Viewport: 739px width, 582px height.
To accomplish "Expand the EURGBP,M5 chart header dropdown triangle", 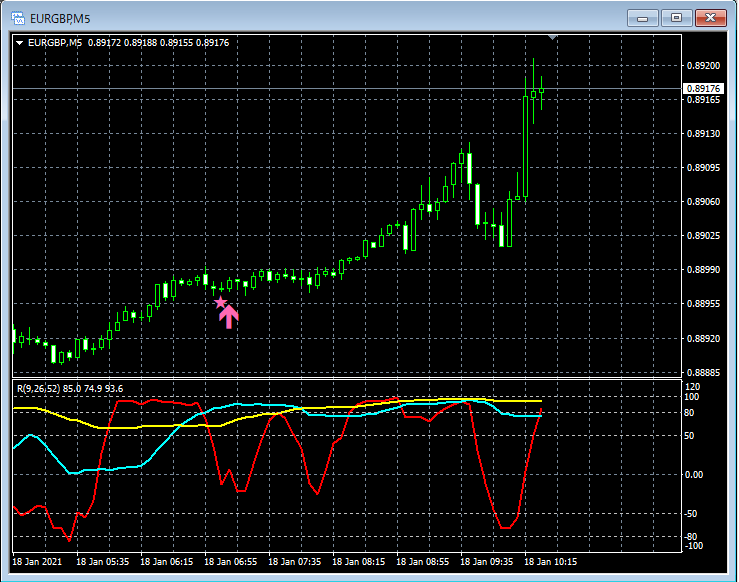I will point(19,43).
